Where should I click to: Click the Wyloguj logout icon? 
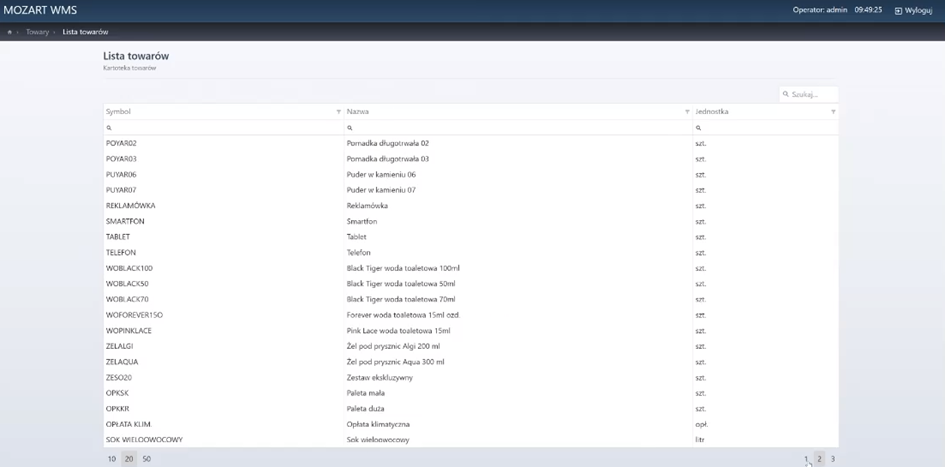pyautogui.click(x=898, y=10)
